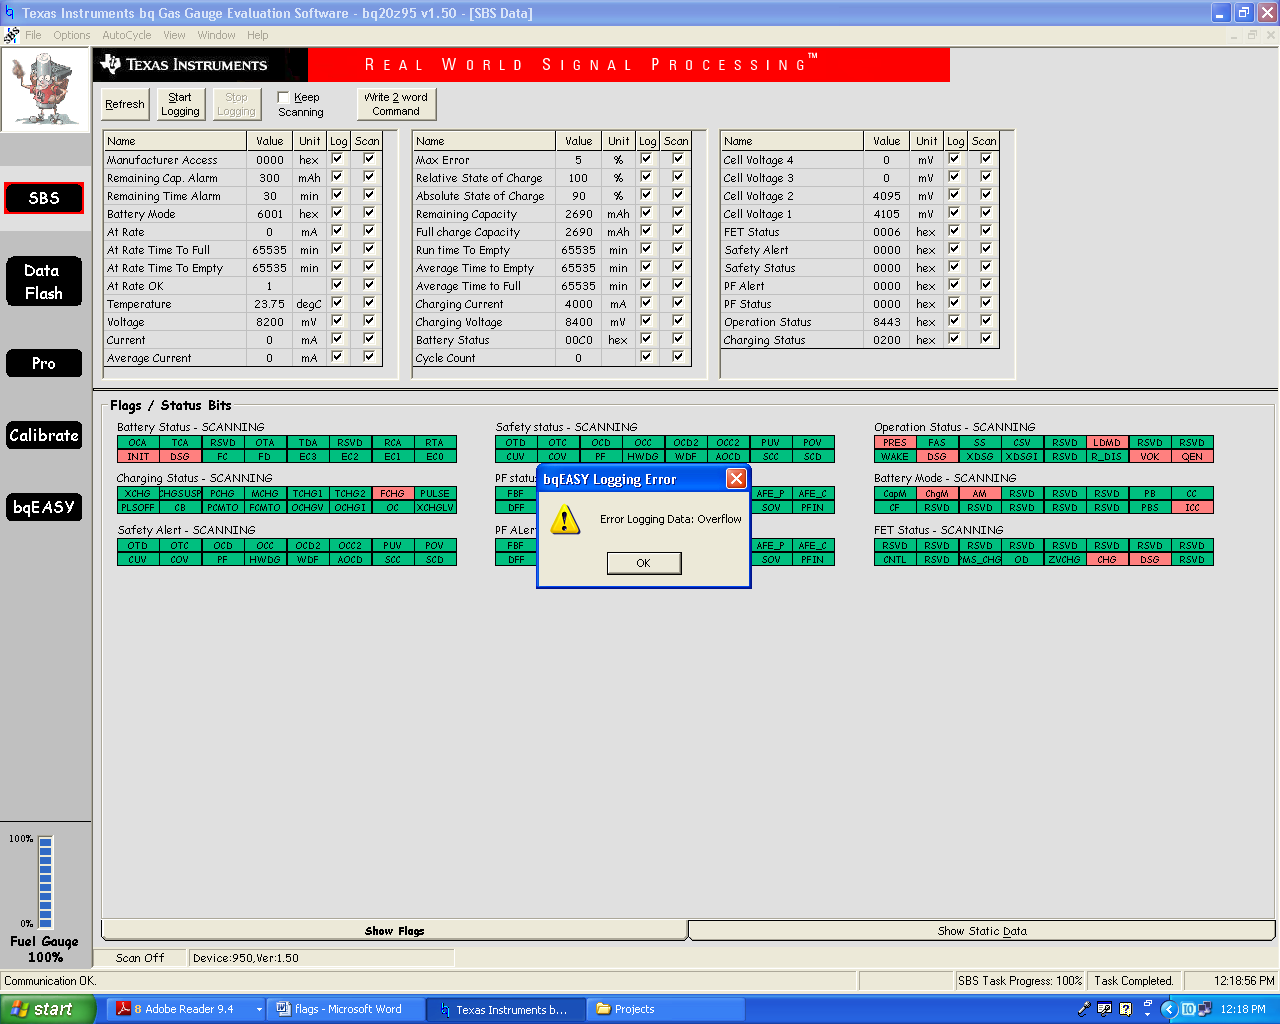Screen dimensions: 1280x1024
Task: Toggle Scan checkbox for Charging Current row
Action: click(x=678, y=303)
